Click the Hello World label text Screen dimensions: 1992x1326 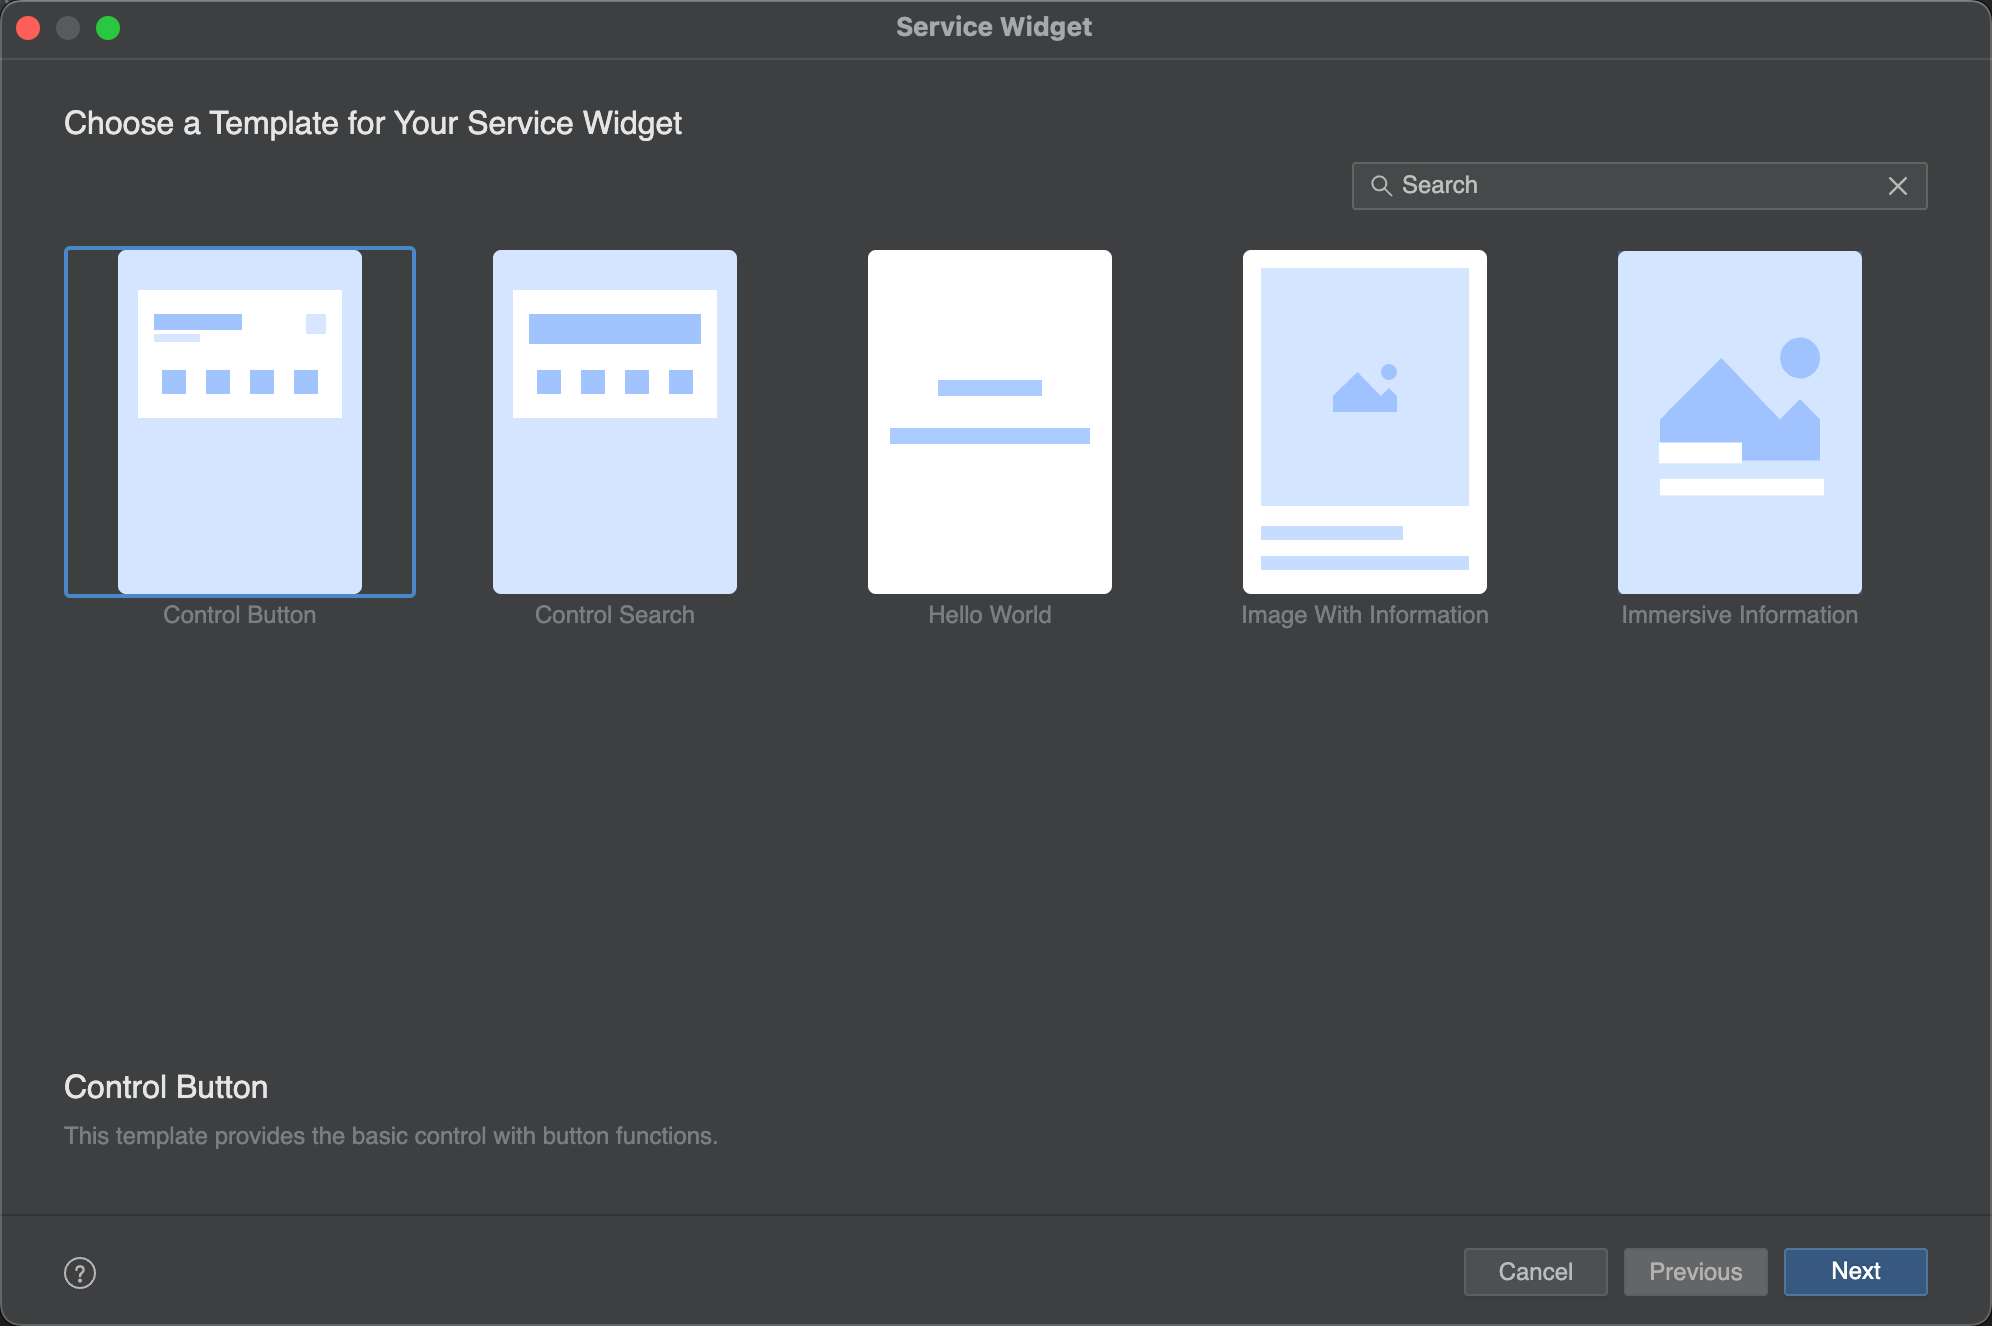[x=990, y=615]
